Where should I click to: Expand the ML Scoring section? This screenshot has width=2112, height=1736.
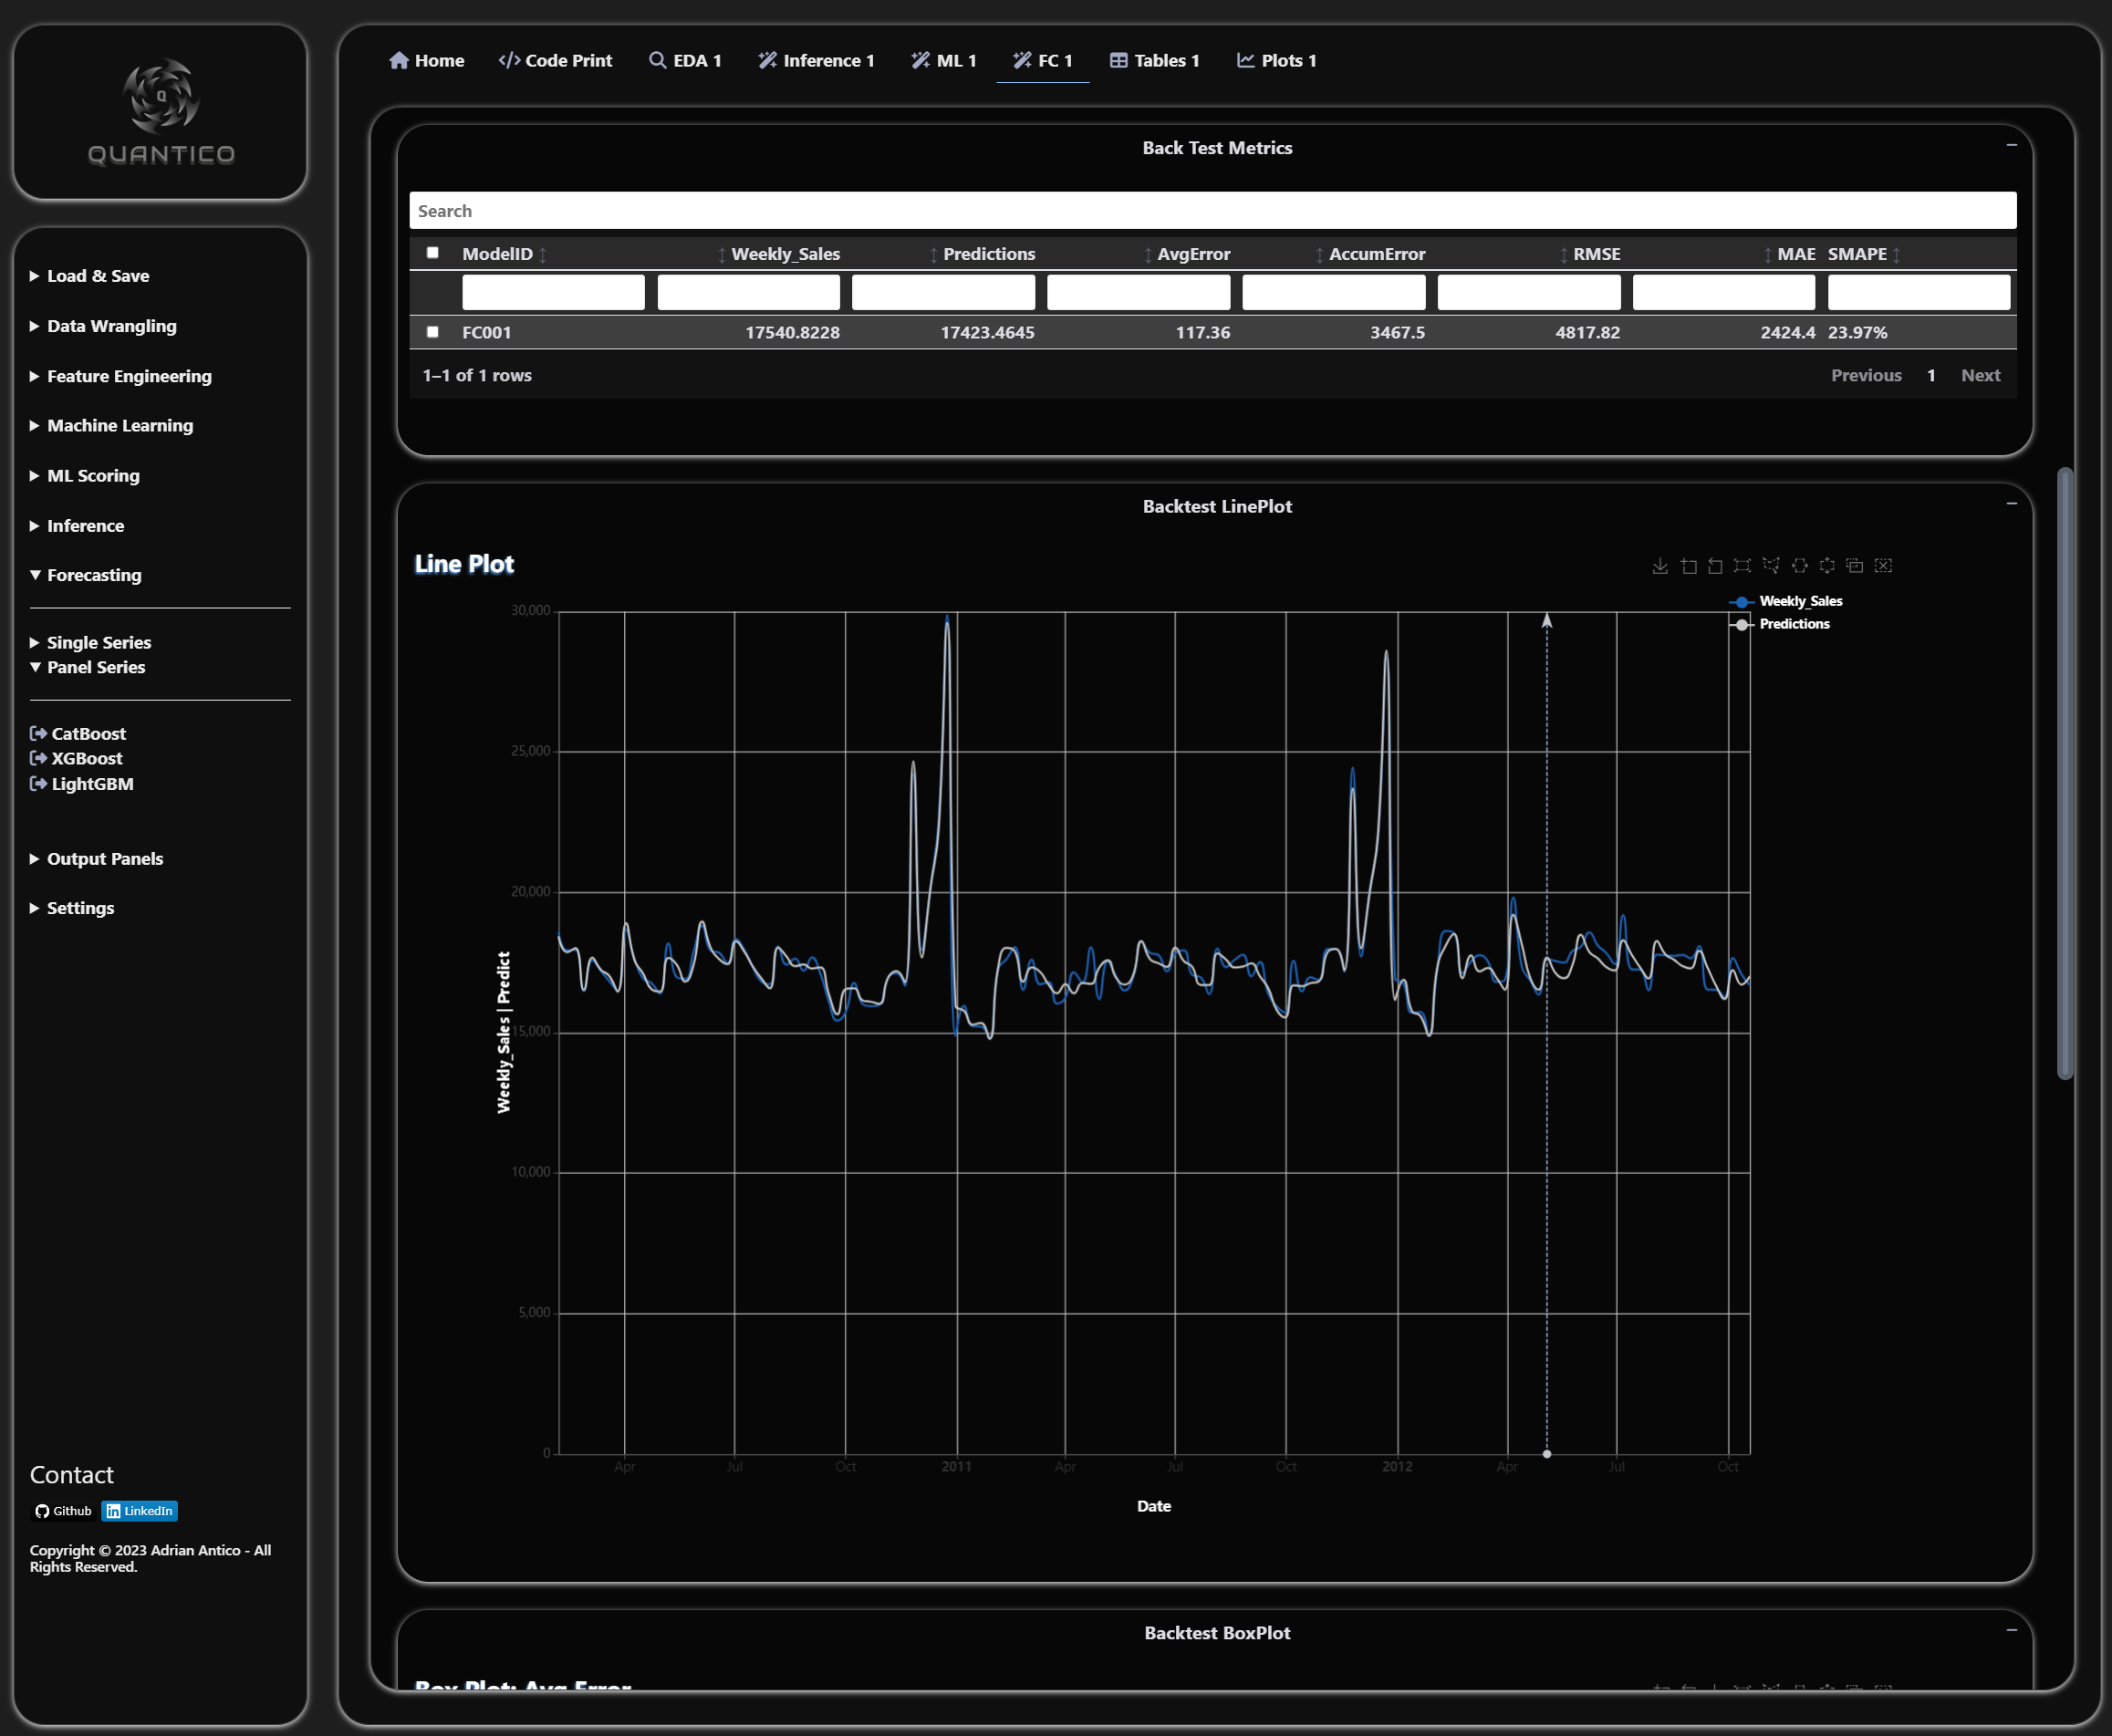click(x=85, y=476)
